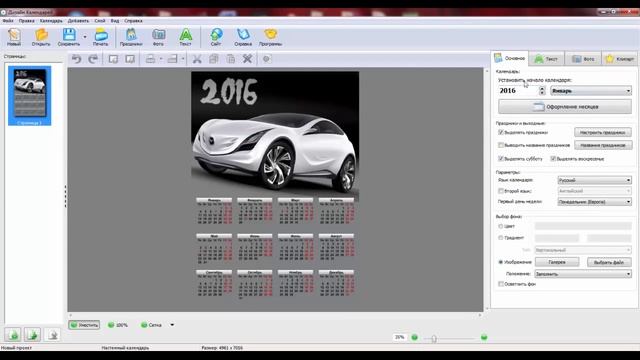The image size is (640, 360).
Task: Select Градиент background radio button
Action: 501,238
